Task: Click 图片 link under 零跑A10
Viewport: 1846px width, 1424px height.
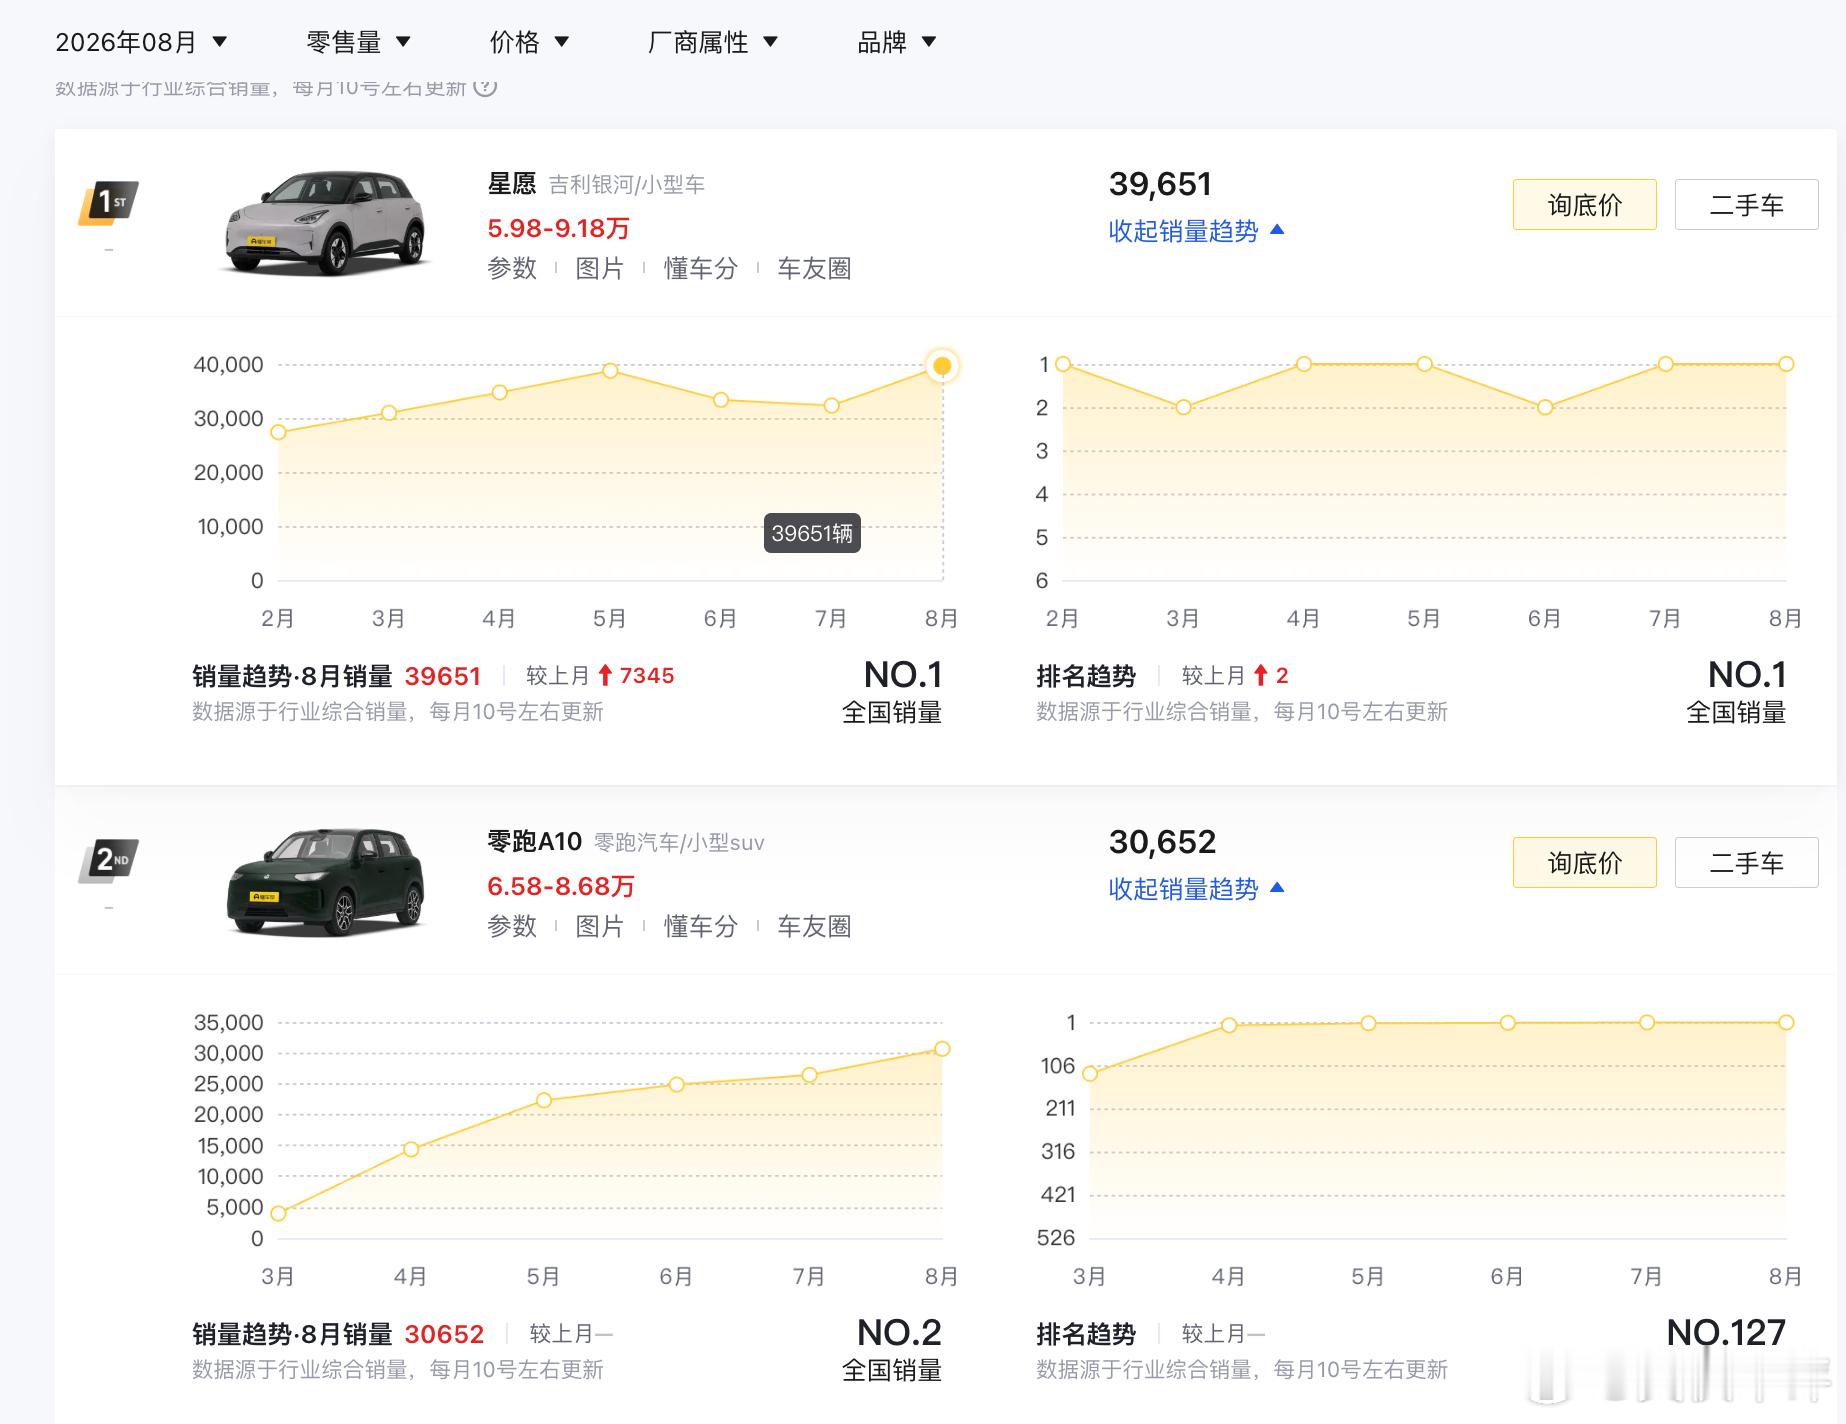Action: point(600,926)
